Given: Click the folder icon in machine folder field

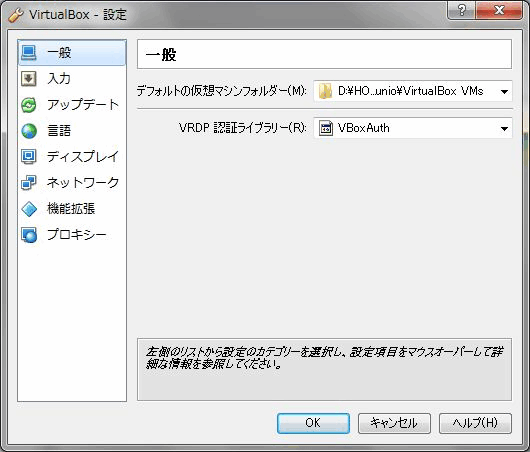Looking at the screenshot, I should pyautogui.click(x=326, y=91).
